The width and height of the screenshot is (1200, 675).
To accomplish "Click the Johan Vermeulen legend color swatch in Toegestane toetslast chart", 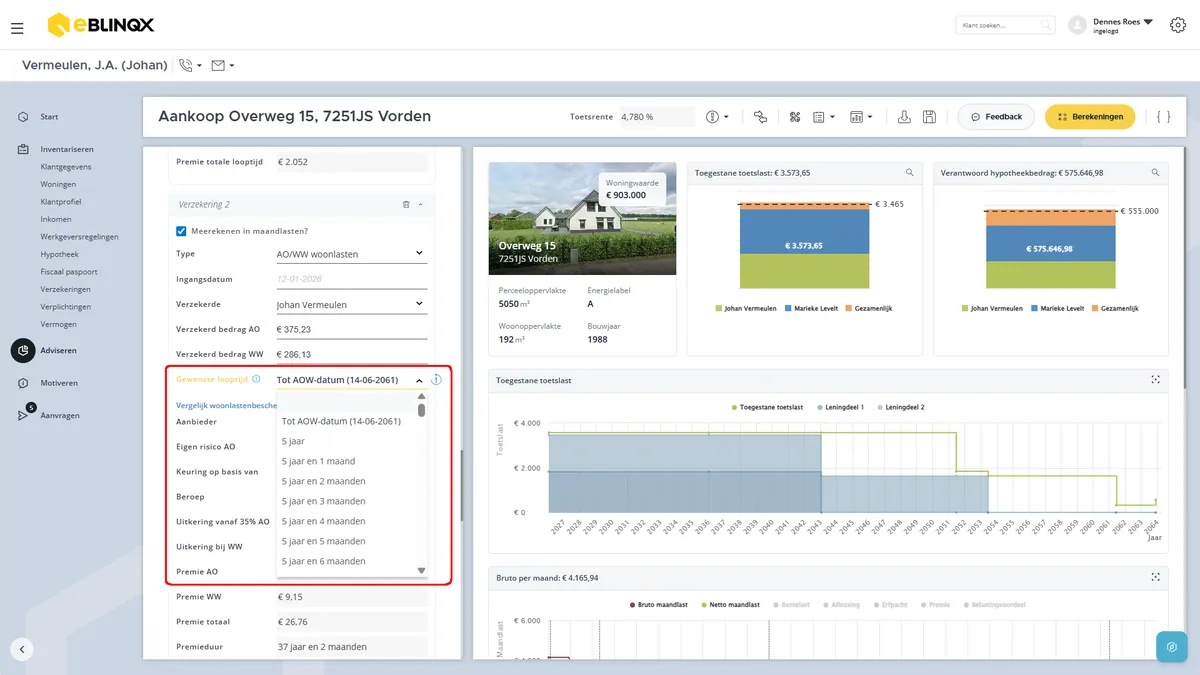I will (717, 309).
